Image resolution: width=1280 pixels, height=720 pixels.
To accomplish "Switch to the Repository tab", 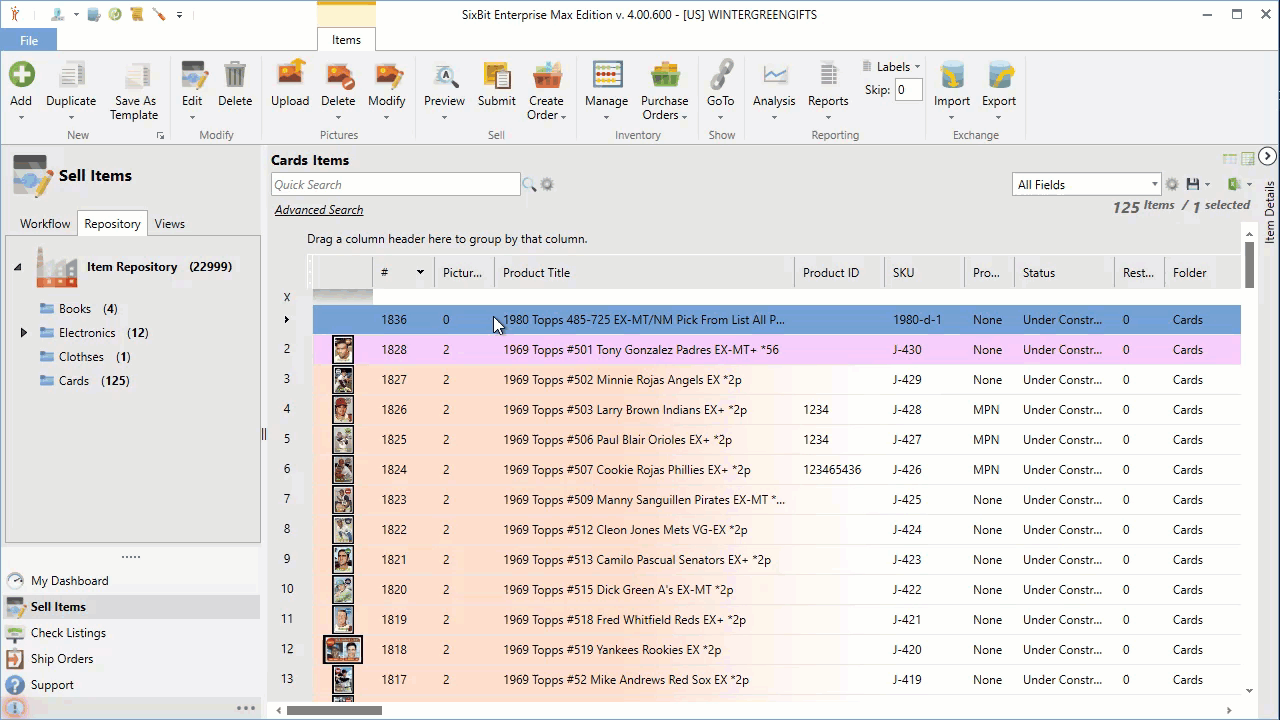I will click(112, 224).
